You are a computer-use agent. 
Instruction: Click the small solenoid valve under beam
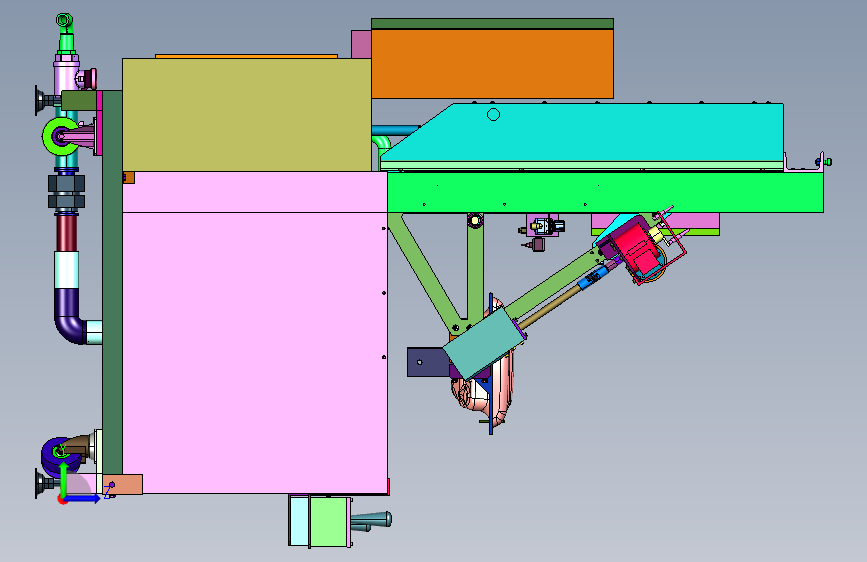click(542, 226)
